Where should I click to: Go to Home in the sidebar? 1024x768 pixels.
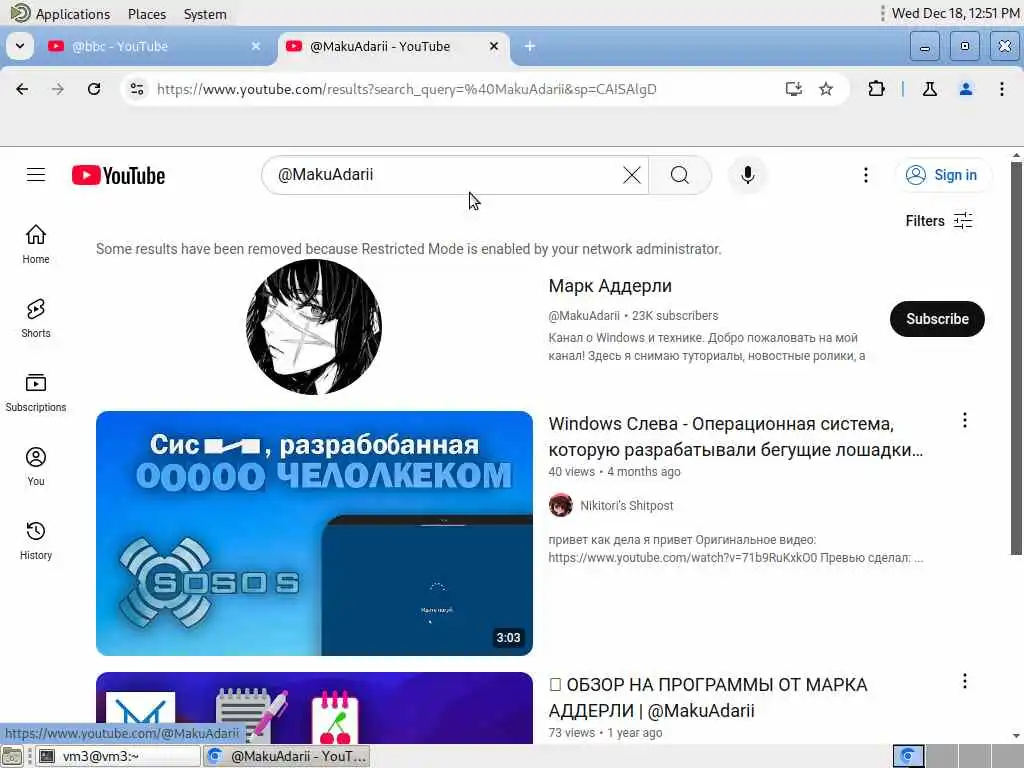pos(36,244)
